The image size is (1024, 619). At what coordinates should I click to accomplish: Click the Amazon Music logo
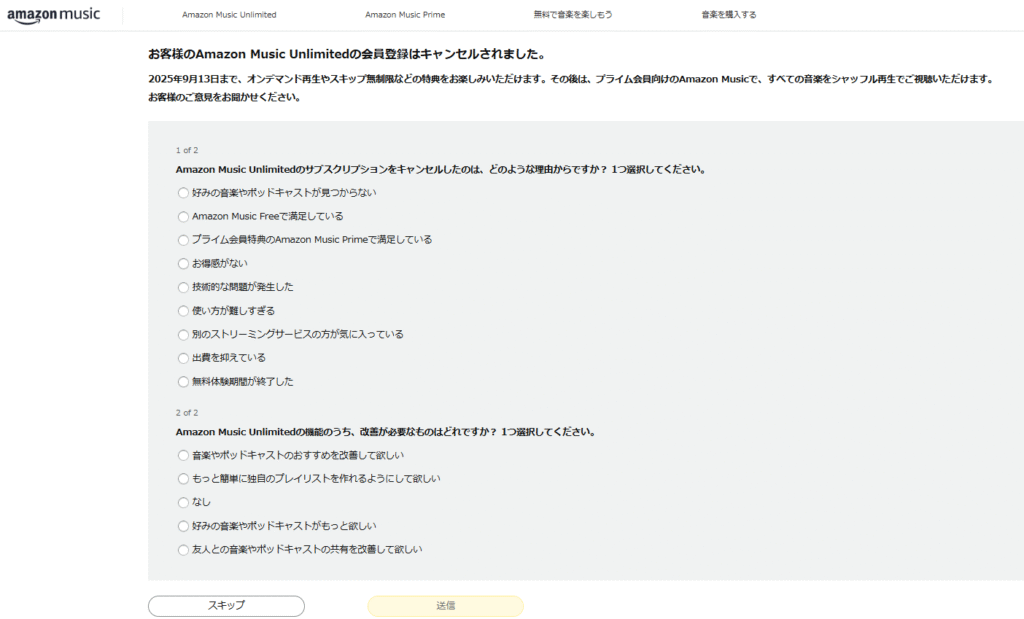pos(54,15)
